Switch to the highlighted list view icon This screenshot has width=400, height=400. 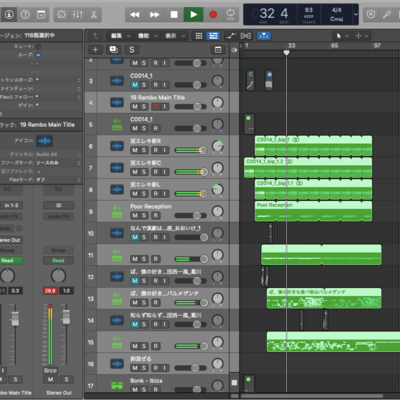click(x=213, y=36)
